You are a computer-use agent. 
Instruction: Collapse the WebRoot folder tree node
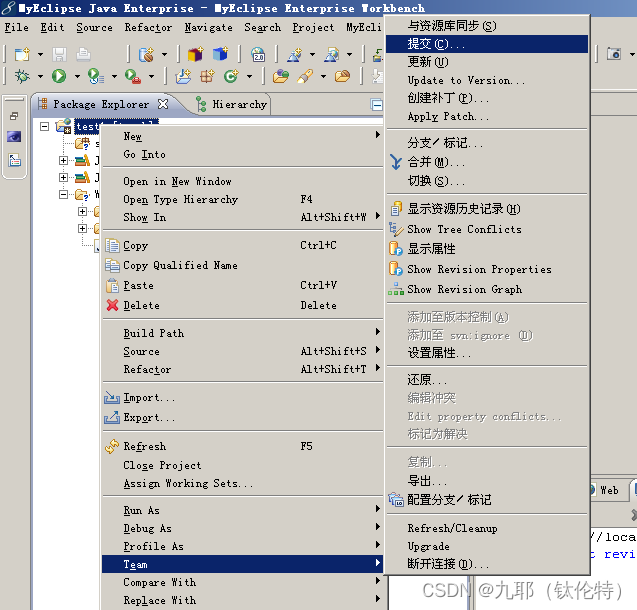tap(63, 194)
